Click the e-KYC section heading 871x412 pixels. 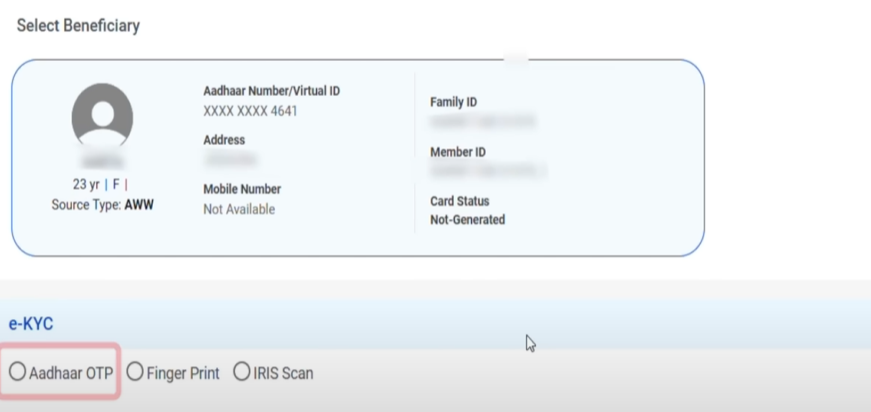tap(31, 324)
